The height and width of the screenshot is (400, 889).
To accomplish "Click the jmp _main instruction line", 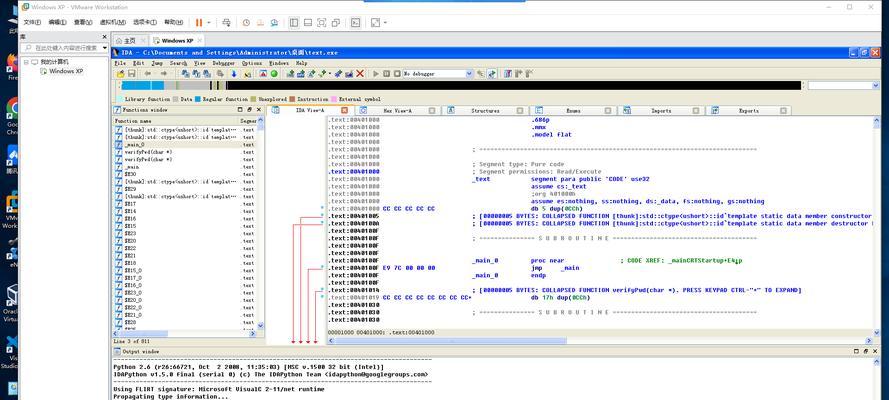I will [x=555, y=268].
